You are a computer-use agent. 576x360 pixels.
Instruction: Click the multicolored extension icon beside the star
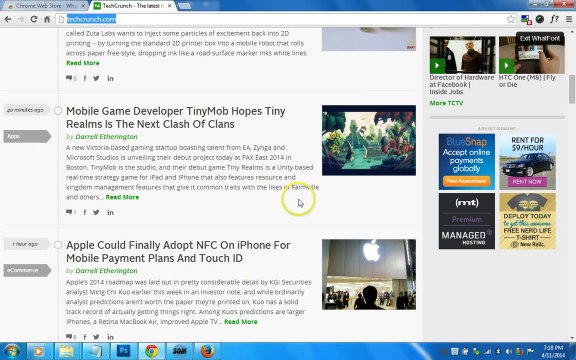[x=526, y=19]
